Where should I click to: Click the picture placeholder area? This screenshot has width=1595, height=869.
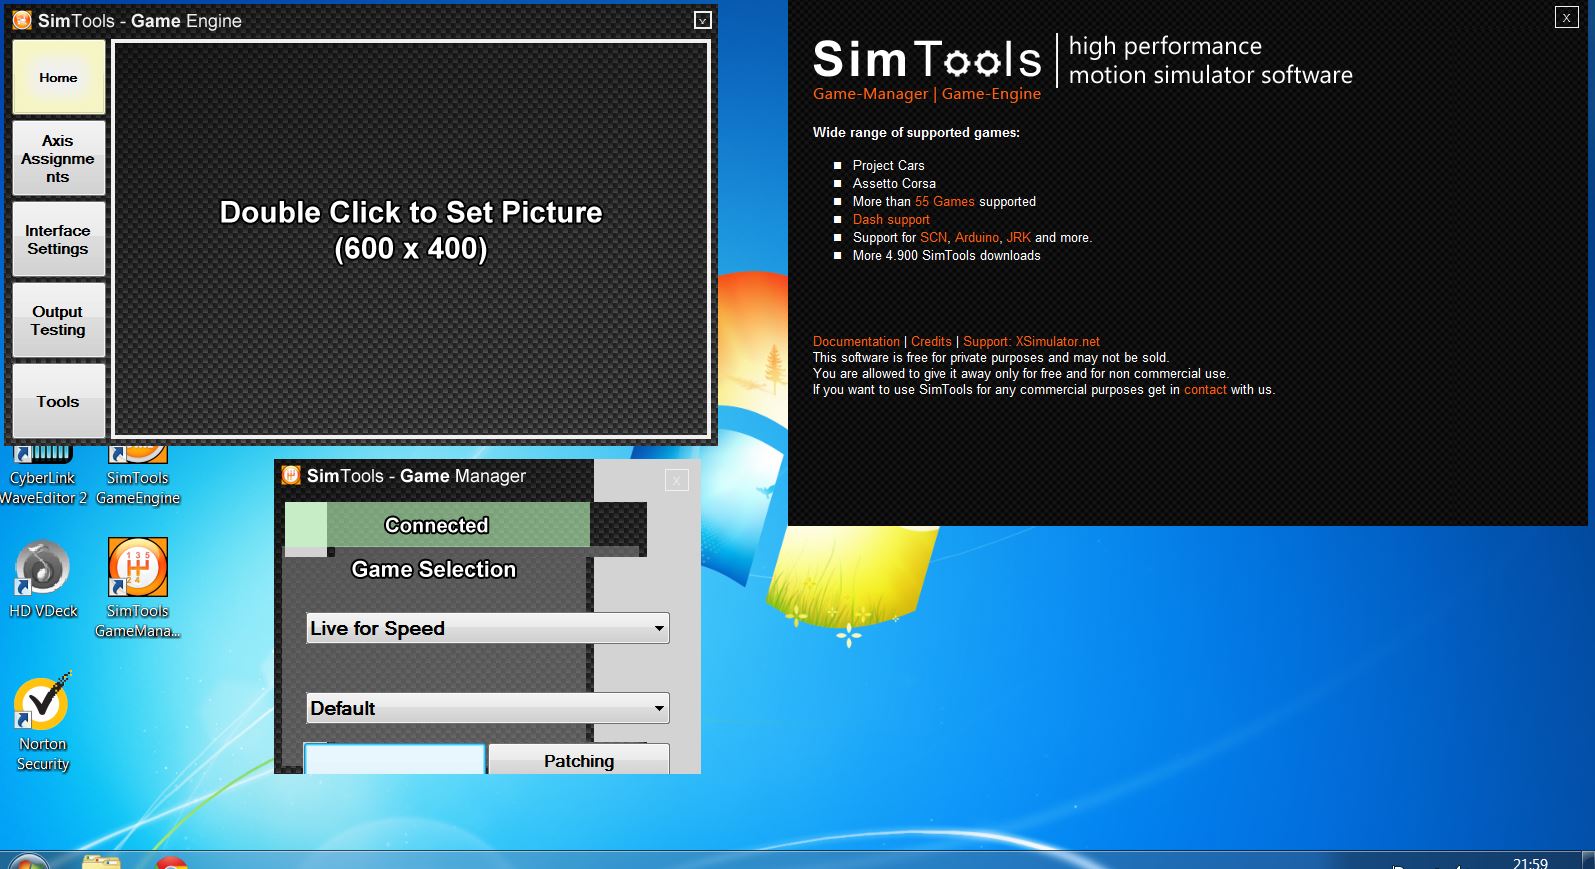click(x=411, y=239)
